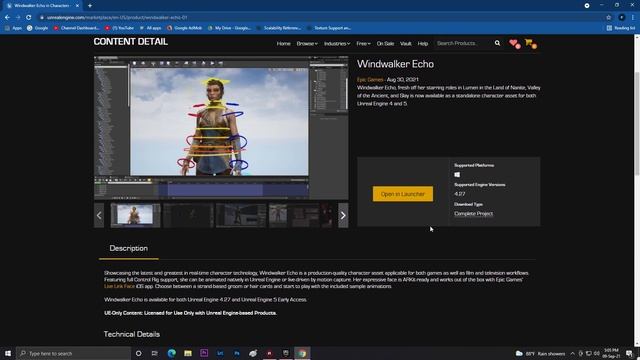Open the Help menu item
The image size is (640, 360).
tap(423, 44)
